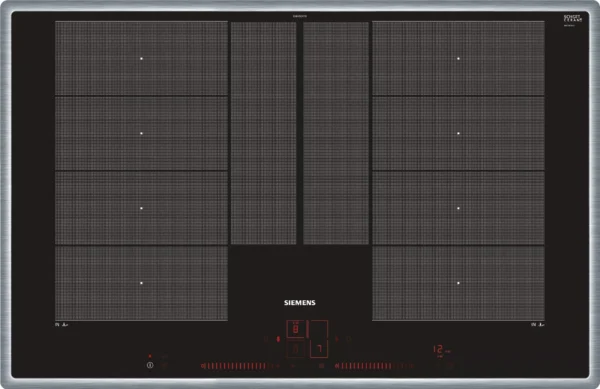Touch center dot of bottom-right cooking zone

[458, 283]
